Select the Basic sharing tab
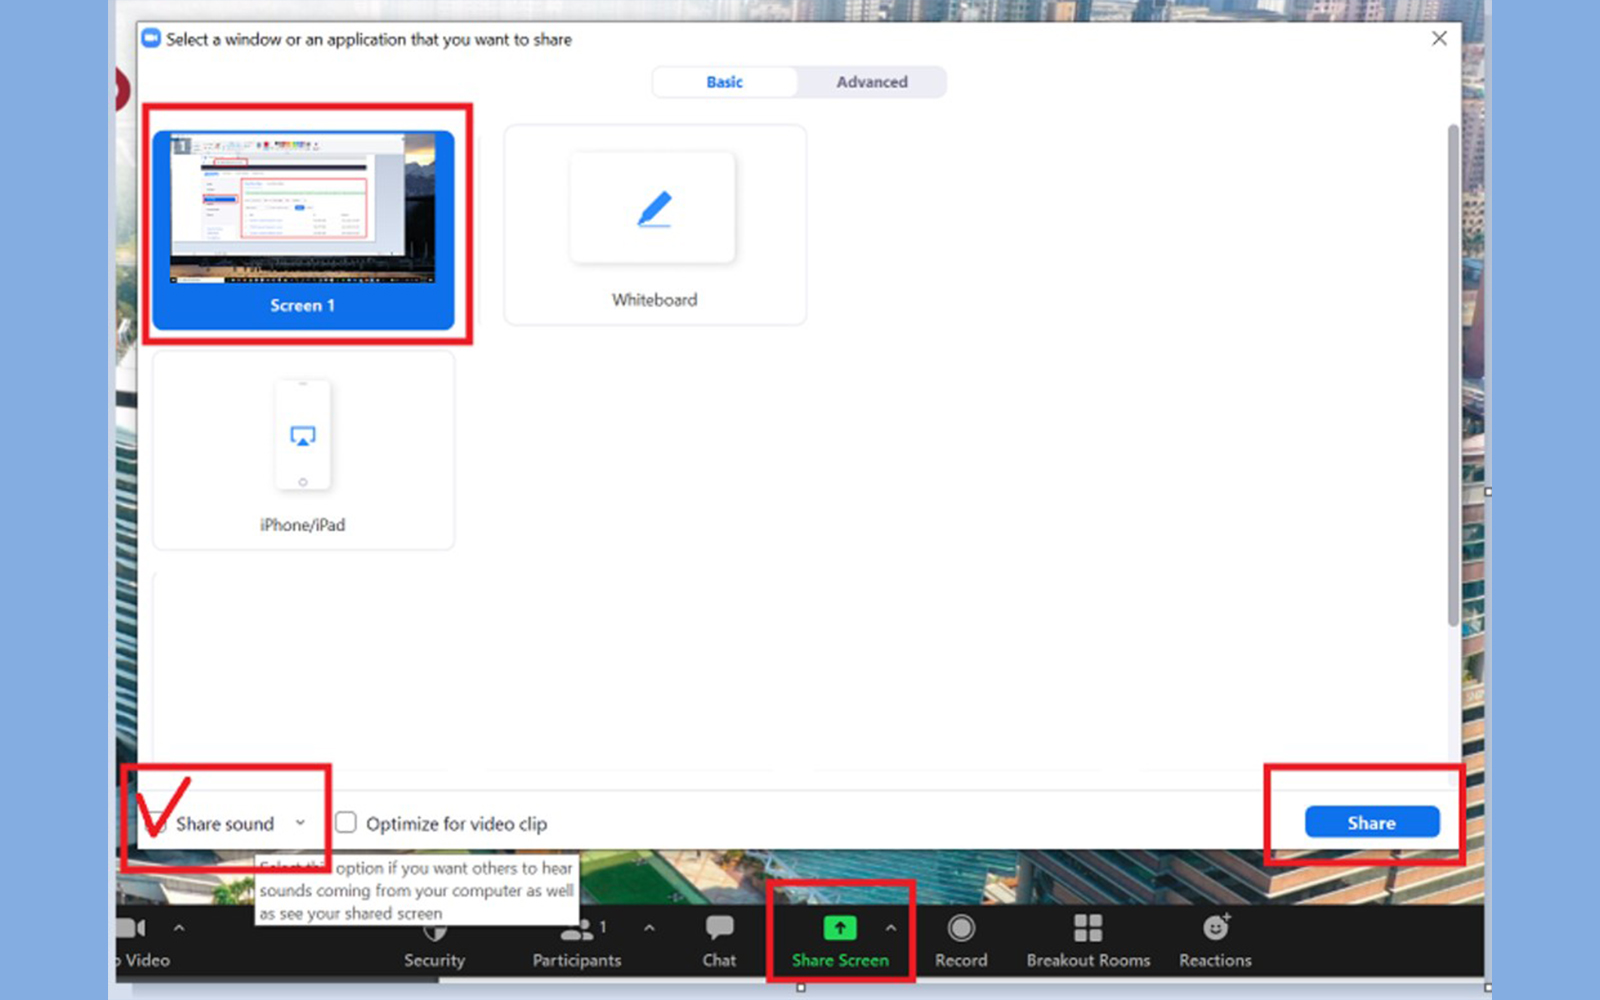This screenshot has width=1600, height=1000. click(723, 82)
